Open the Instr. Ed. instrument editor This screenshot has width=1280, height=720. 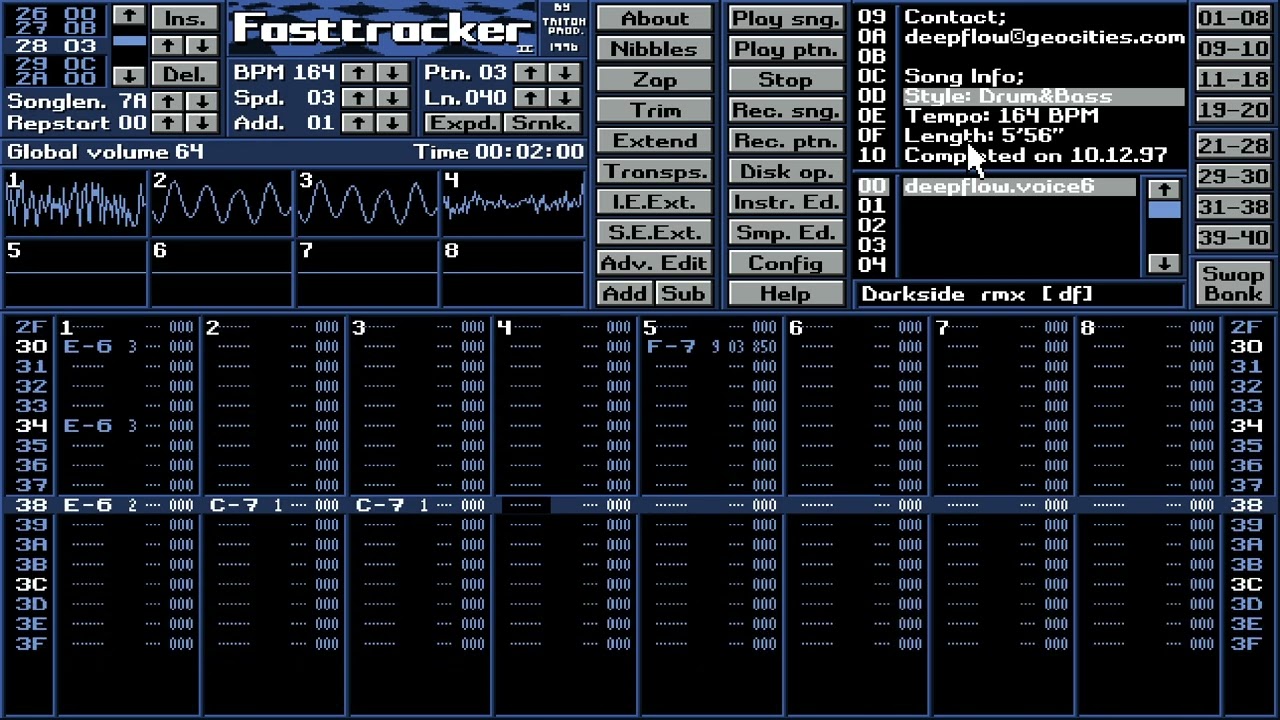click(785, 202)
